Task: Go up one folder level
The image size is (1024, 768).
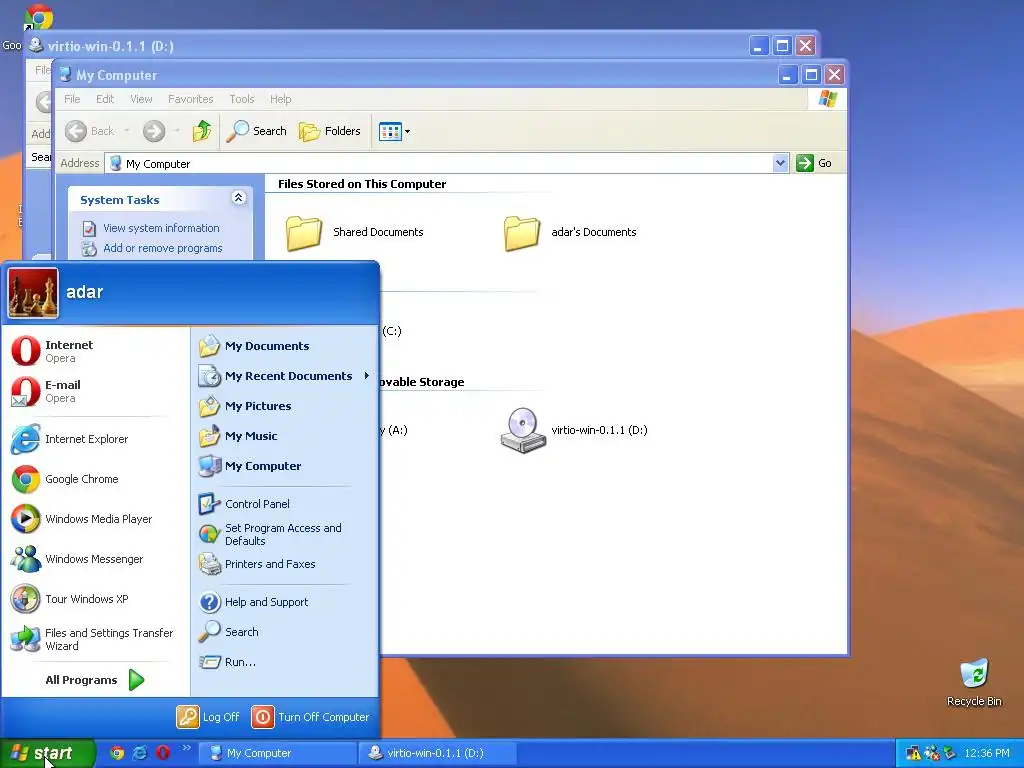Action: tap(202, 131)
